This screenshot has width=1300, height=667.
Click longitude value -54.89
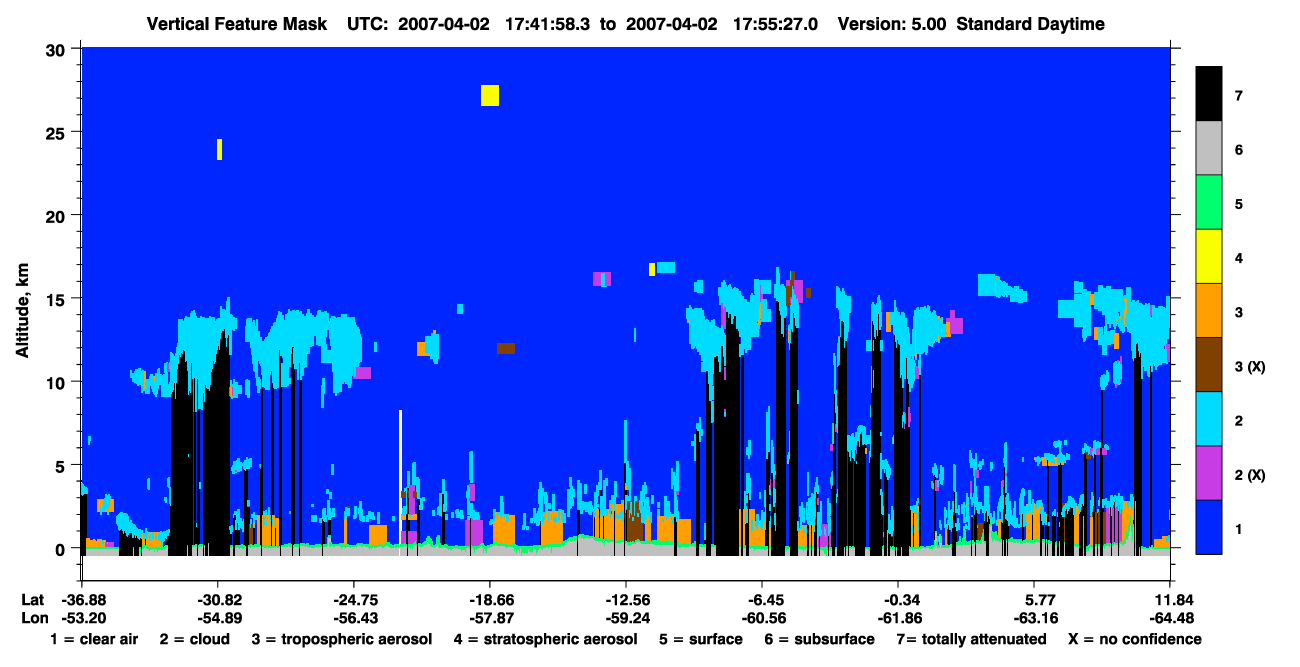pos(218,617)
